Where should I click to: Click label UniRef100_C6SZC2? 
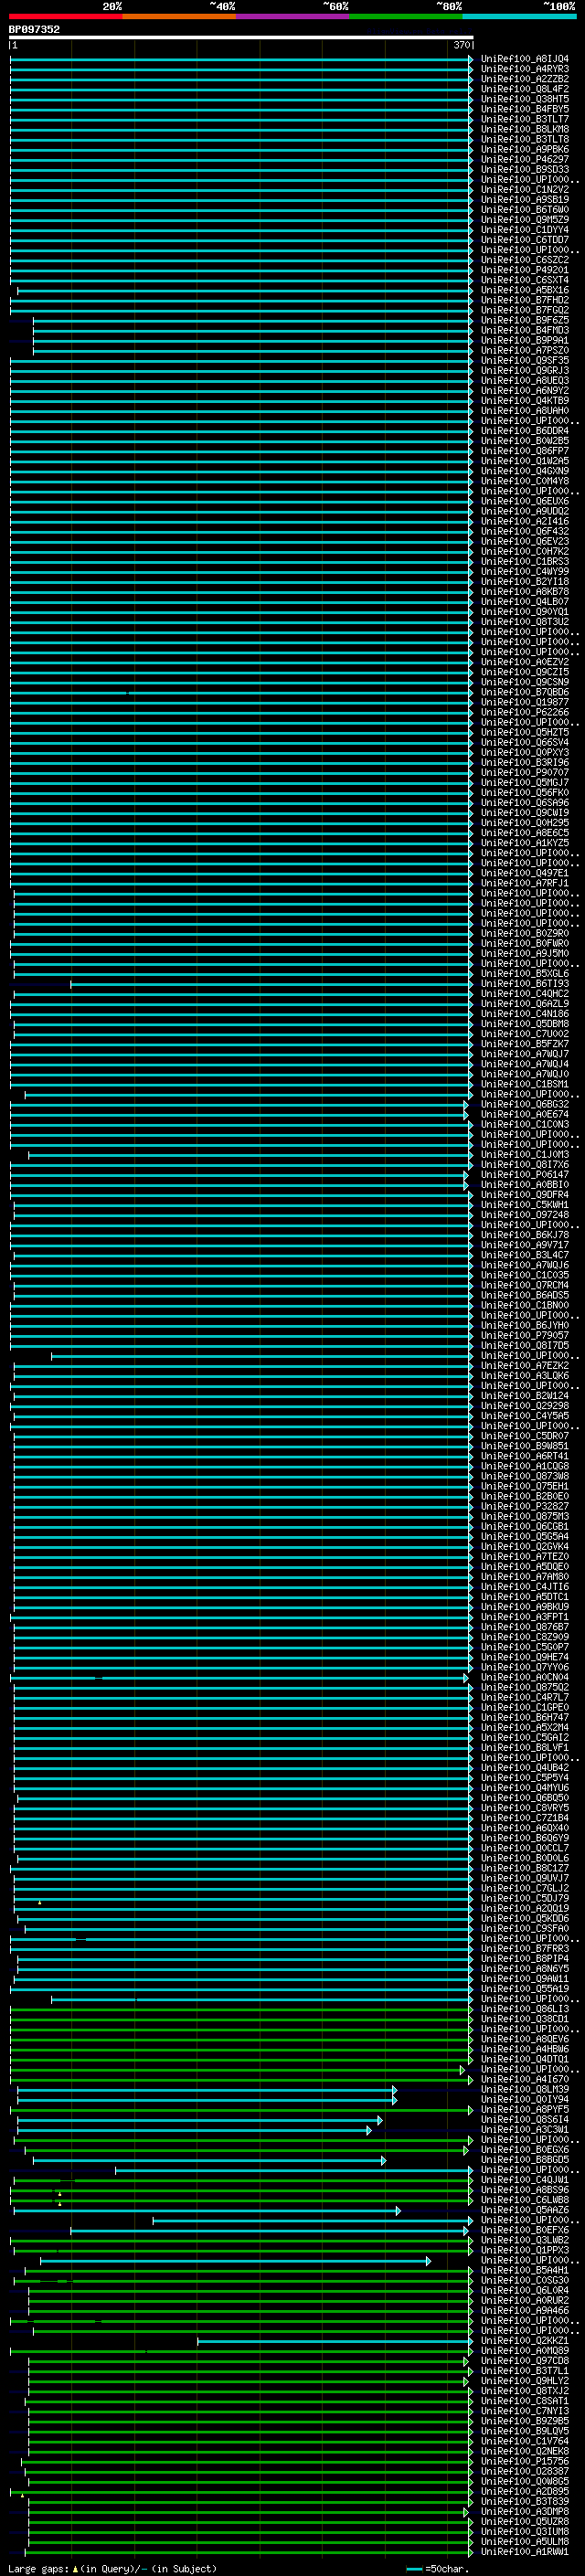coord(525,260)
